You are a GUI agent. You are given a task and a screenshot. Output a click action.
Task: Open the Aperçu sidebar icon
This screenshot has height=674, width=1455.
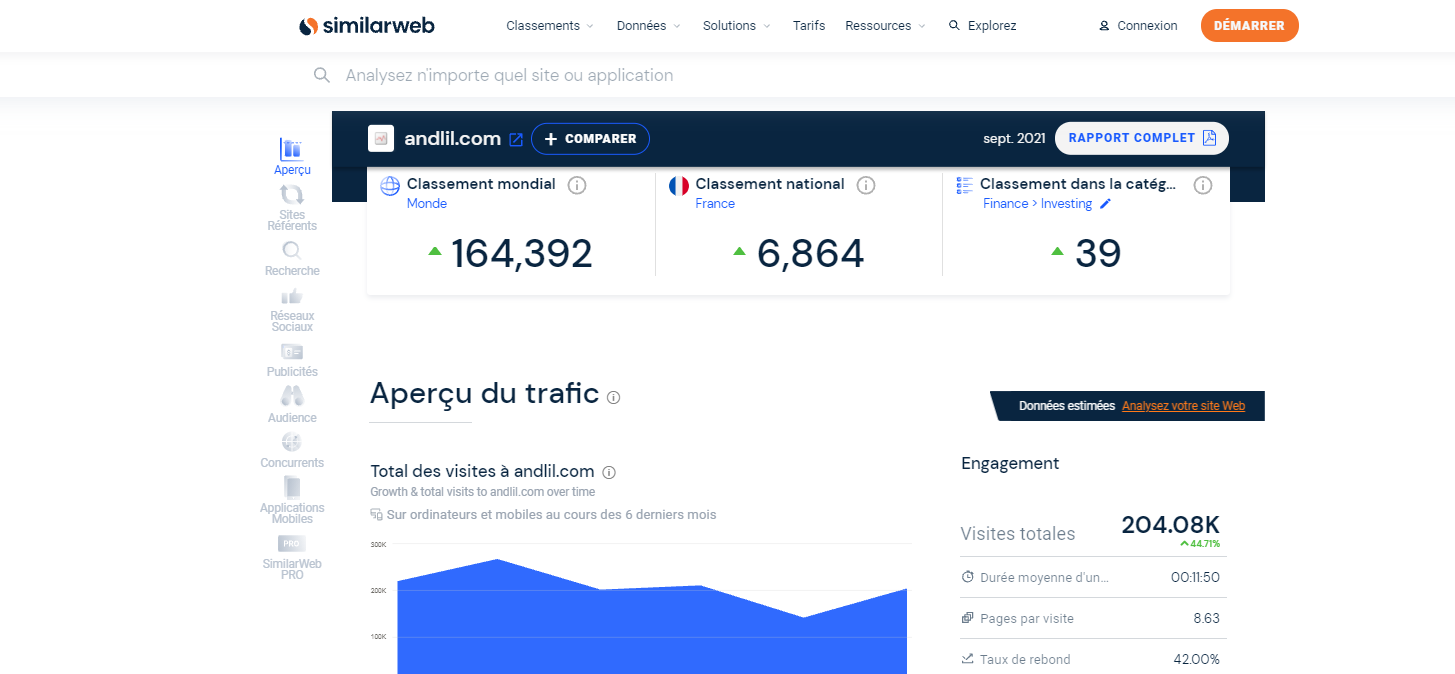292,150
